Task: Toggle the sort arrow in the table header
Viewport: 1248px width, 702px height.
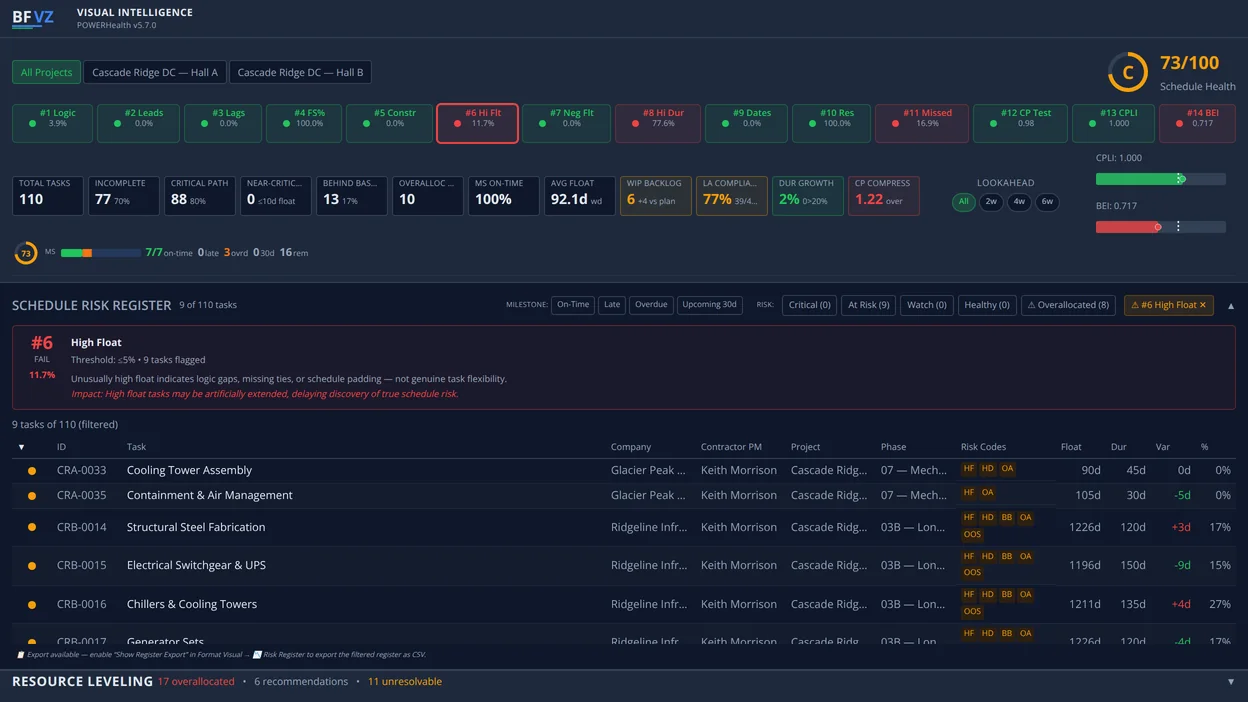Action: [21, 447]
